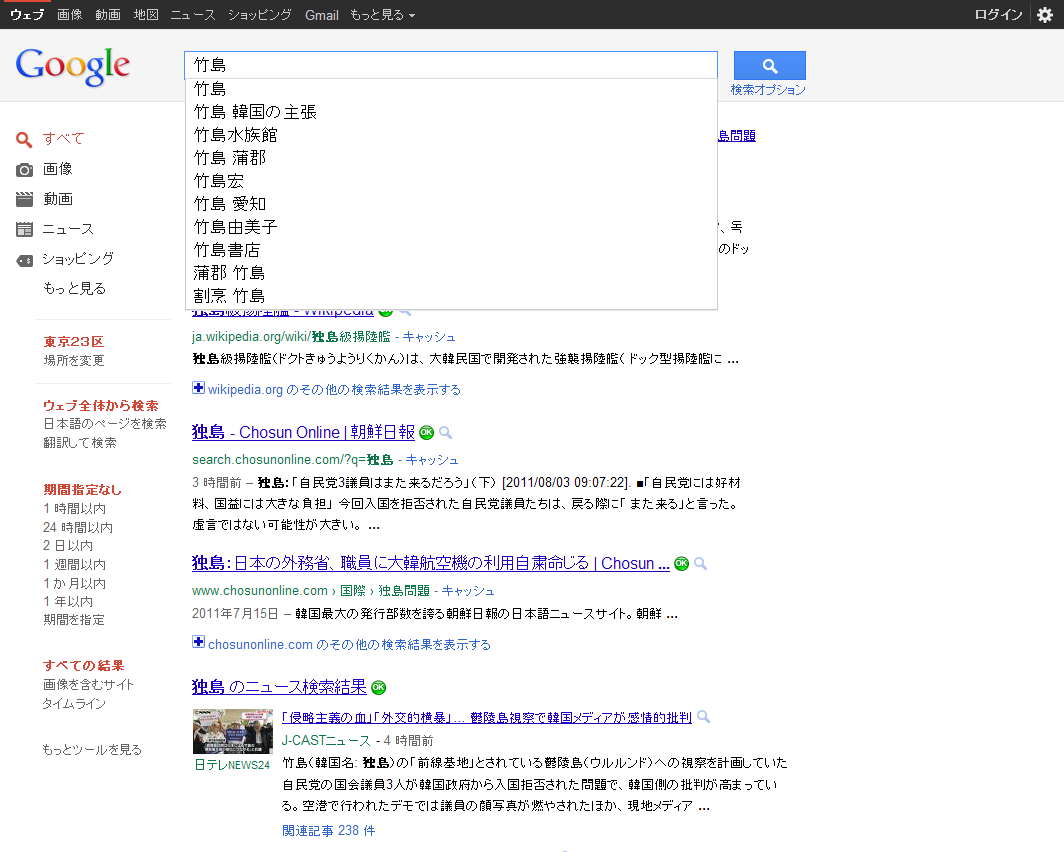Select suggestion 竹島 愛知
Screen dimensions: 1064x852
tap(451, 204)
